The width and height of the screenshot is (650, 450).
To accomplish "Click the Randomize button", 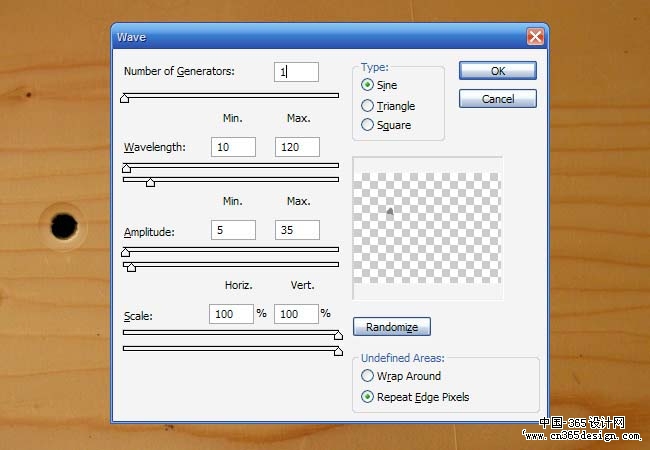I will [x=392, y=327].
